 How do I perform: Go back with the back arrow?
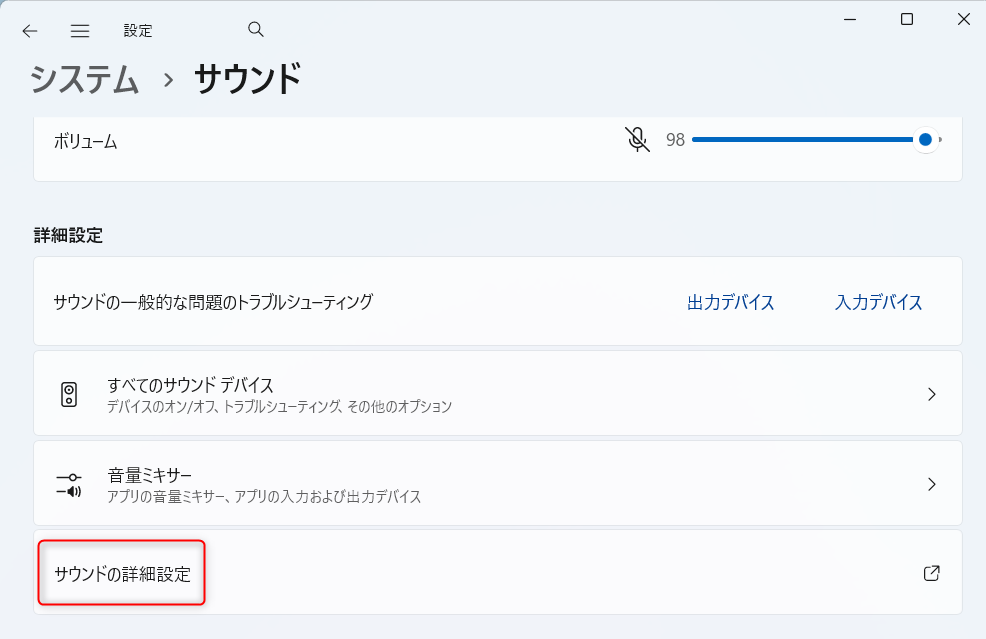30,31
